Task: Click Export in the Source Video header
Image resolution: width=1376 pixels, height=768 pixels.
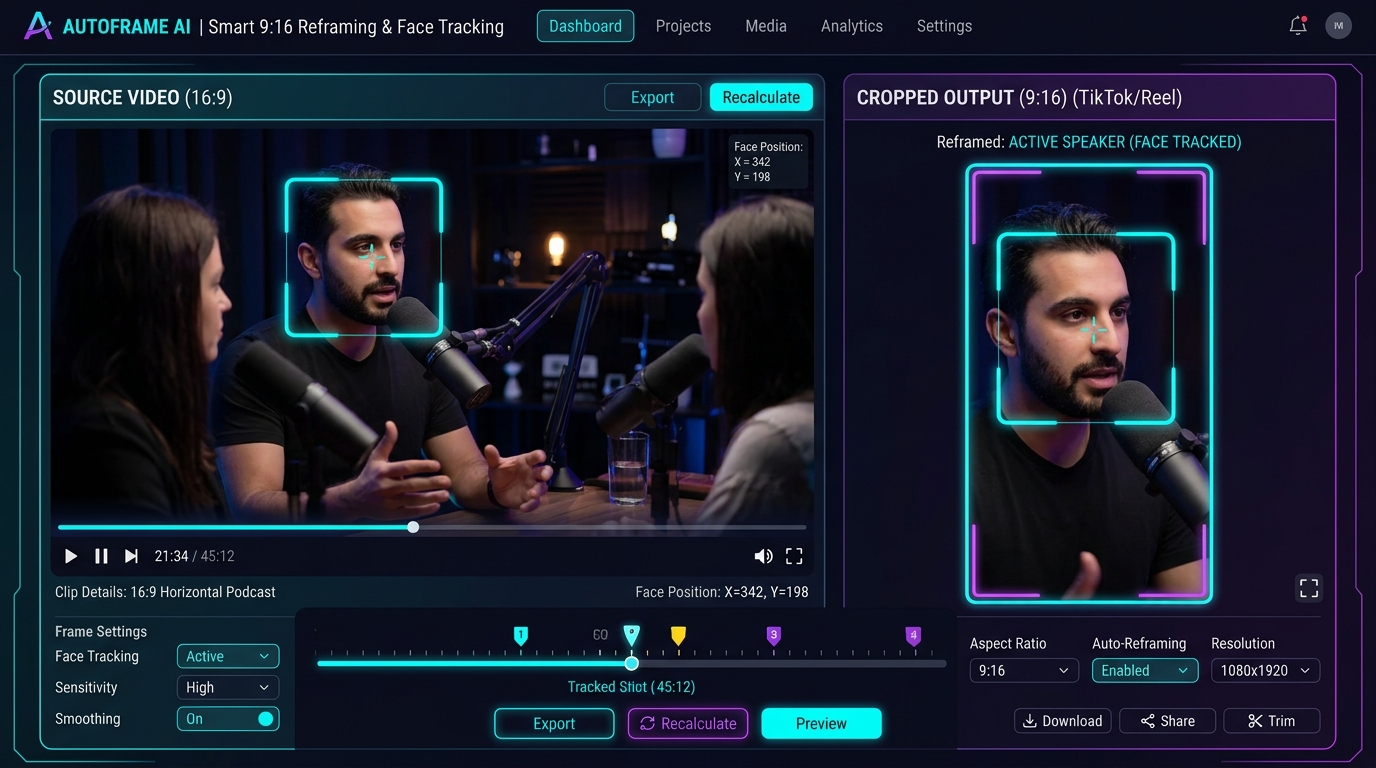Action: (x=652, y=97)
